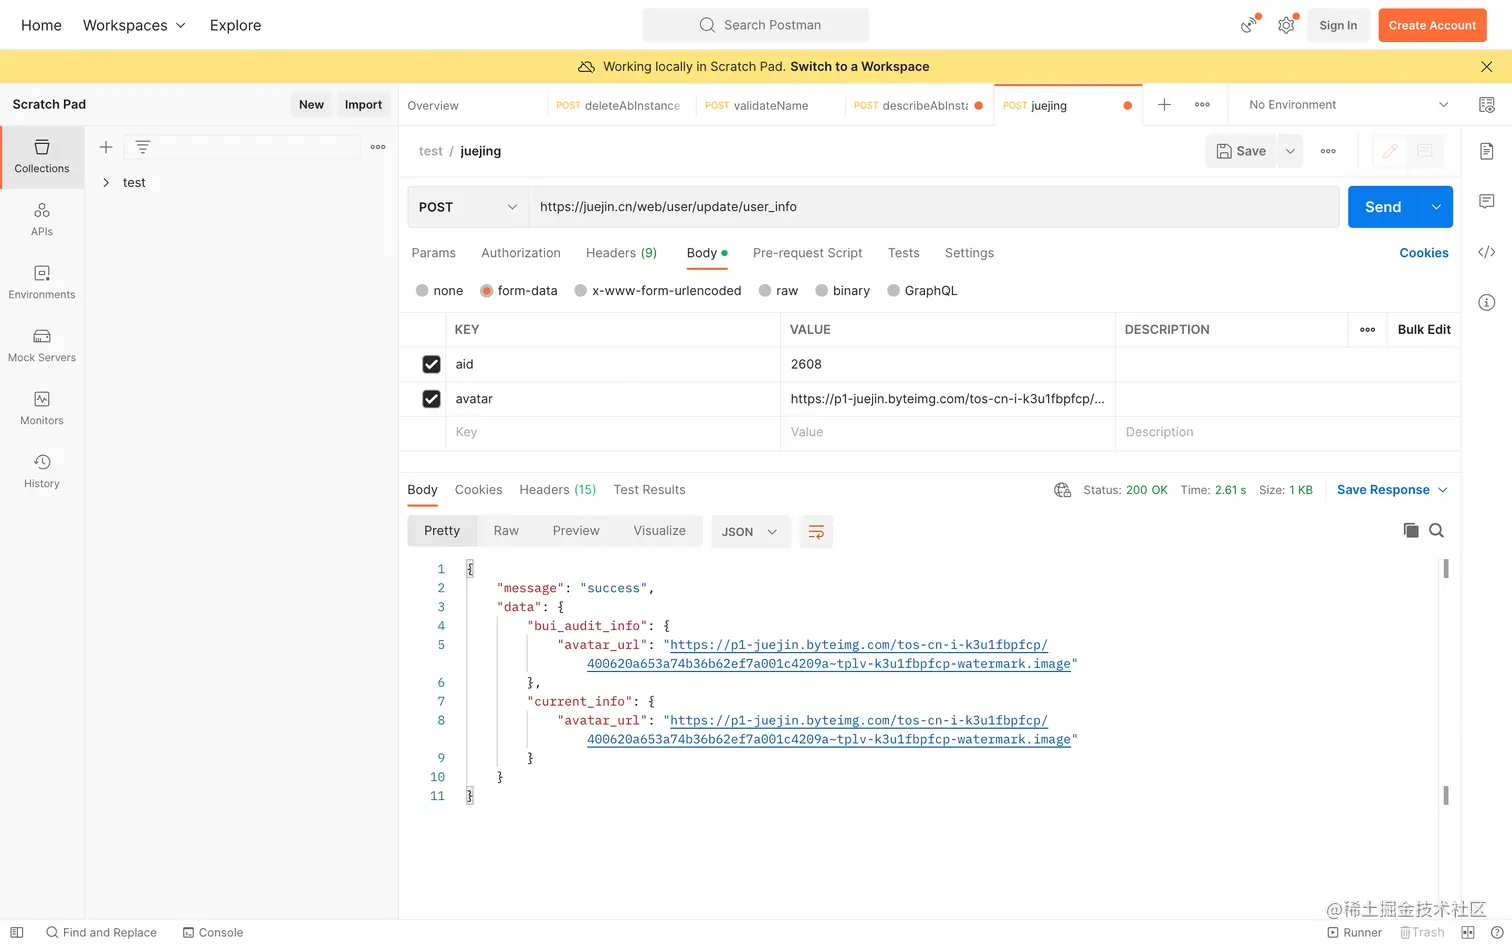1512x945 pixels.
Task: Select the x-www-form-urlencoded body type
Action: tap(580, 291)
